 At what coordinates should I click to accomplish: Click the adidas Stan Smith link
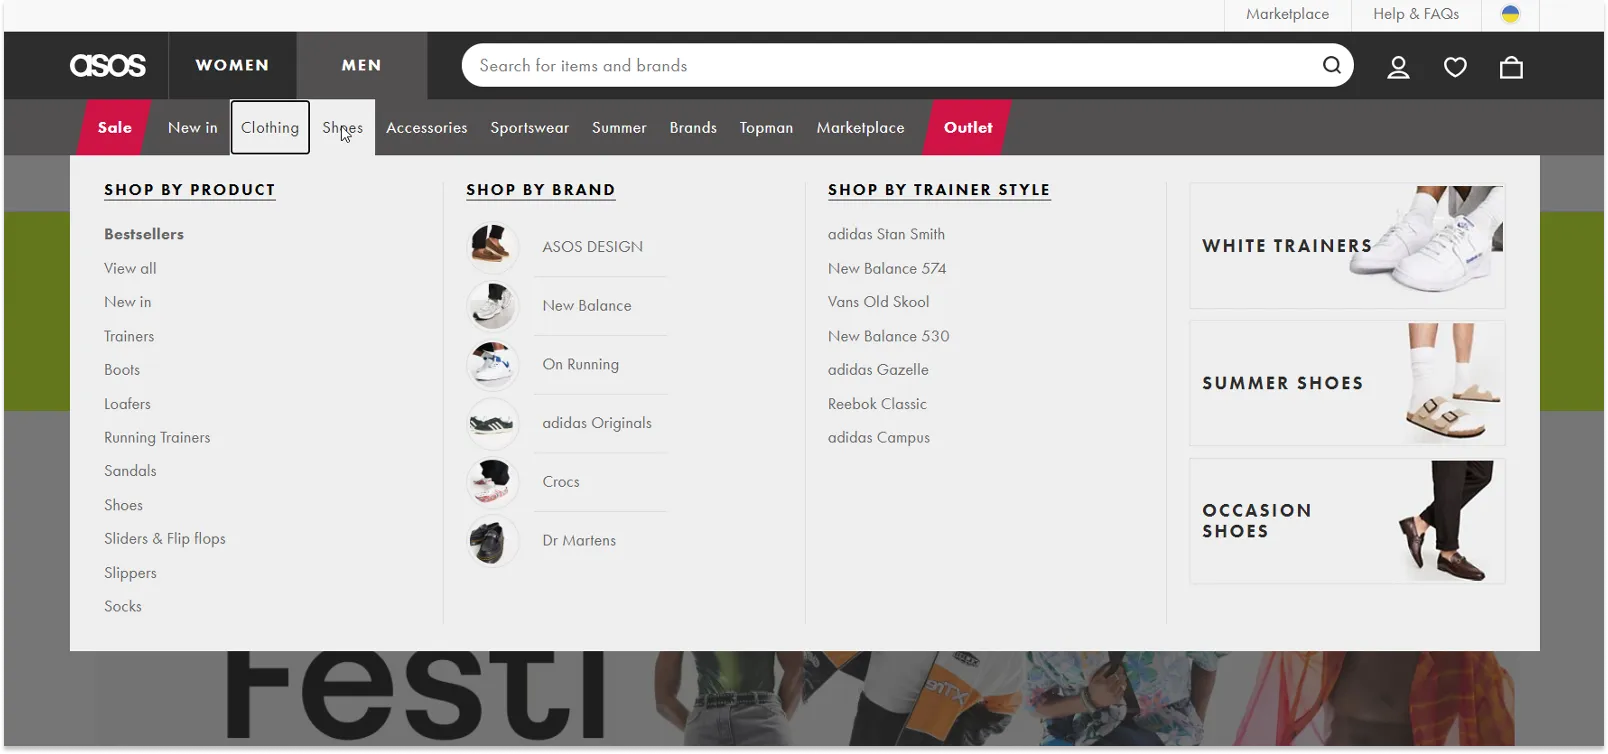[886, 234]
